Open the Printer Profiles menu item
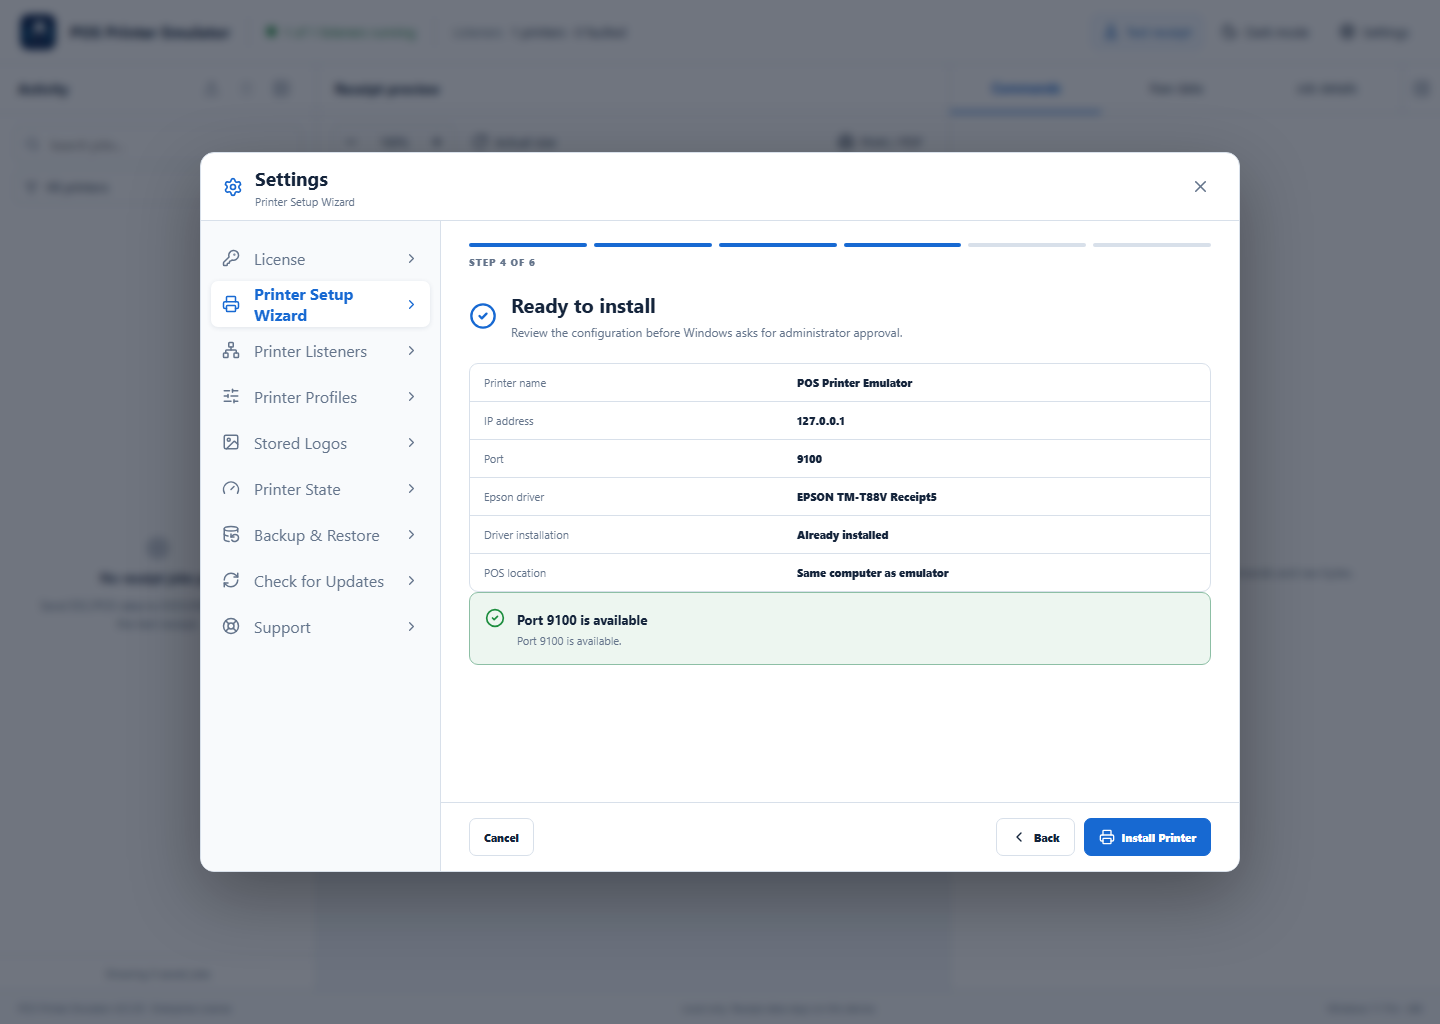The height and width of the screenshot is (1024, 1440). click(320, 397)
